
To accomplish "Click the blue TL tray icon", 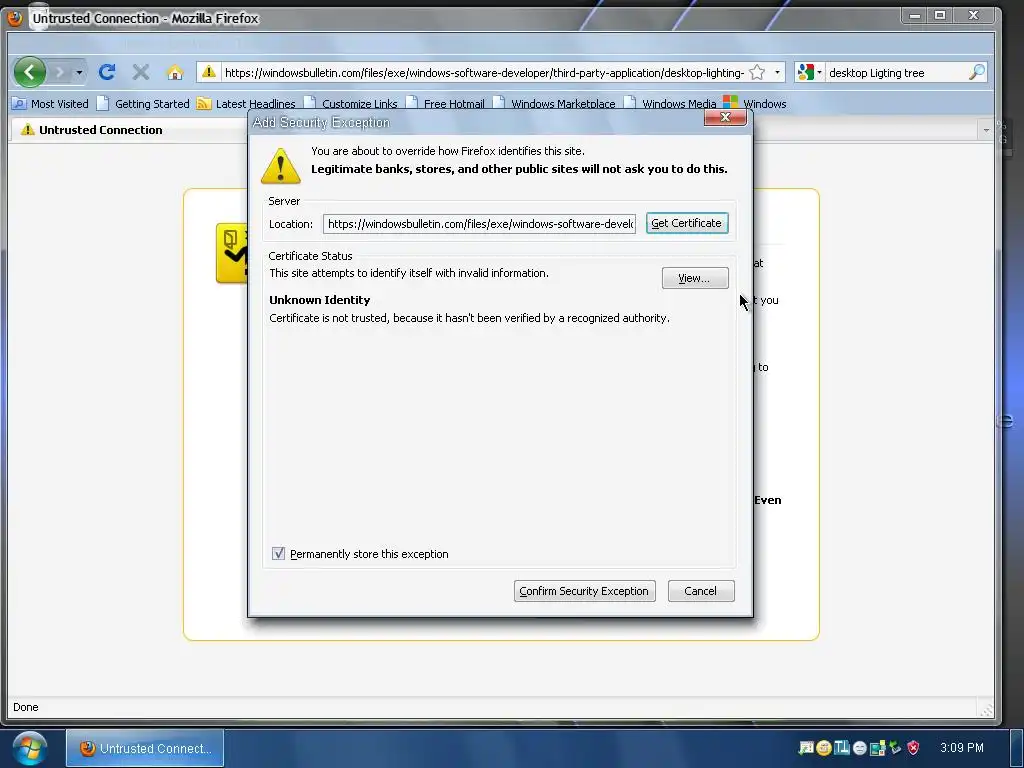I will point(842,748).
